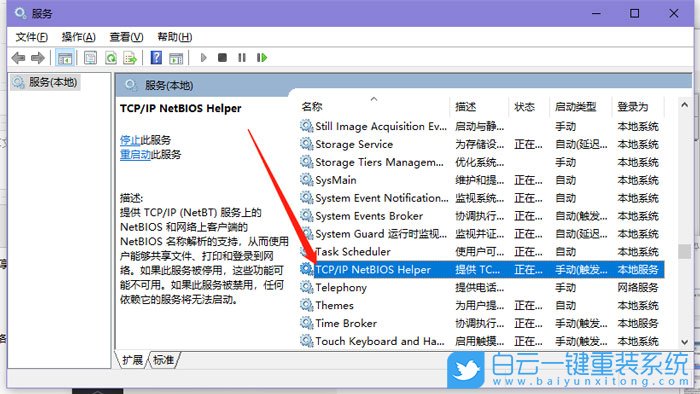Click the gear icon of Time Broker

[x=306, y=323]
